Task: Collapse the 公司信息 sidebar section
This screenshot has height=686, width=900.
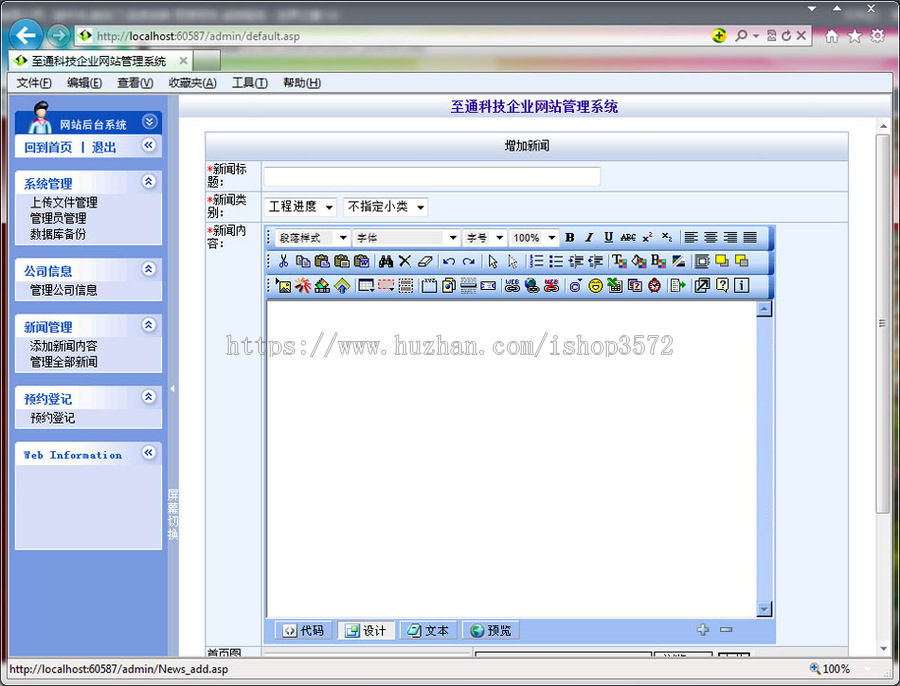Action: [x=149, y=269]
